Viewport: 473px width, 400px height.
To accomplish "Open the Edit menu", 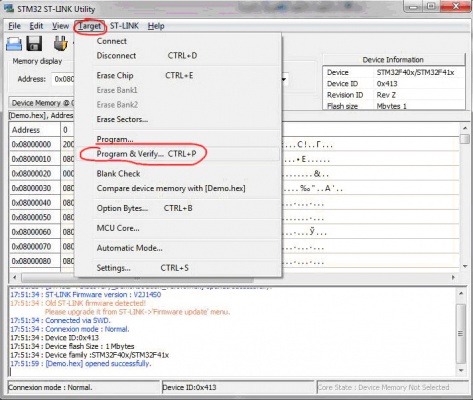I will click(36, 26).
